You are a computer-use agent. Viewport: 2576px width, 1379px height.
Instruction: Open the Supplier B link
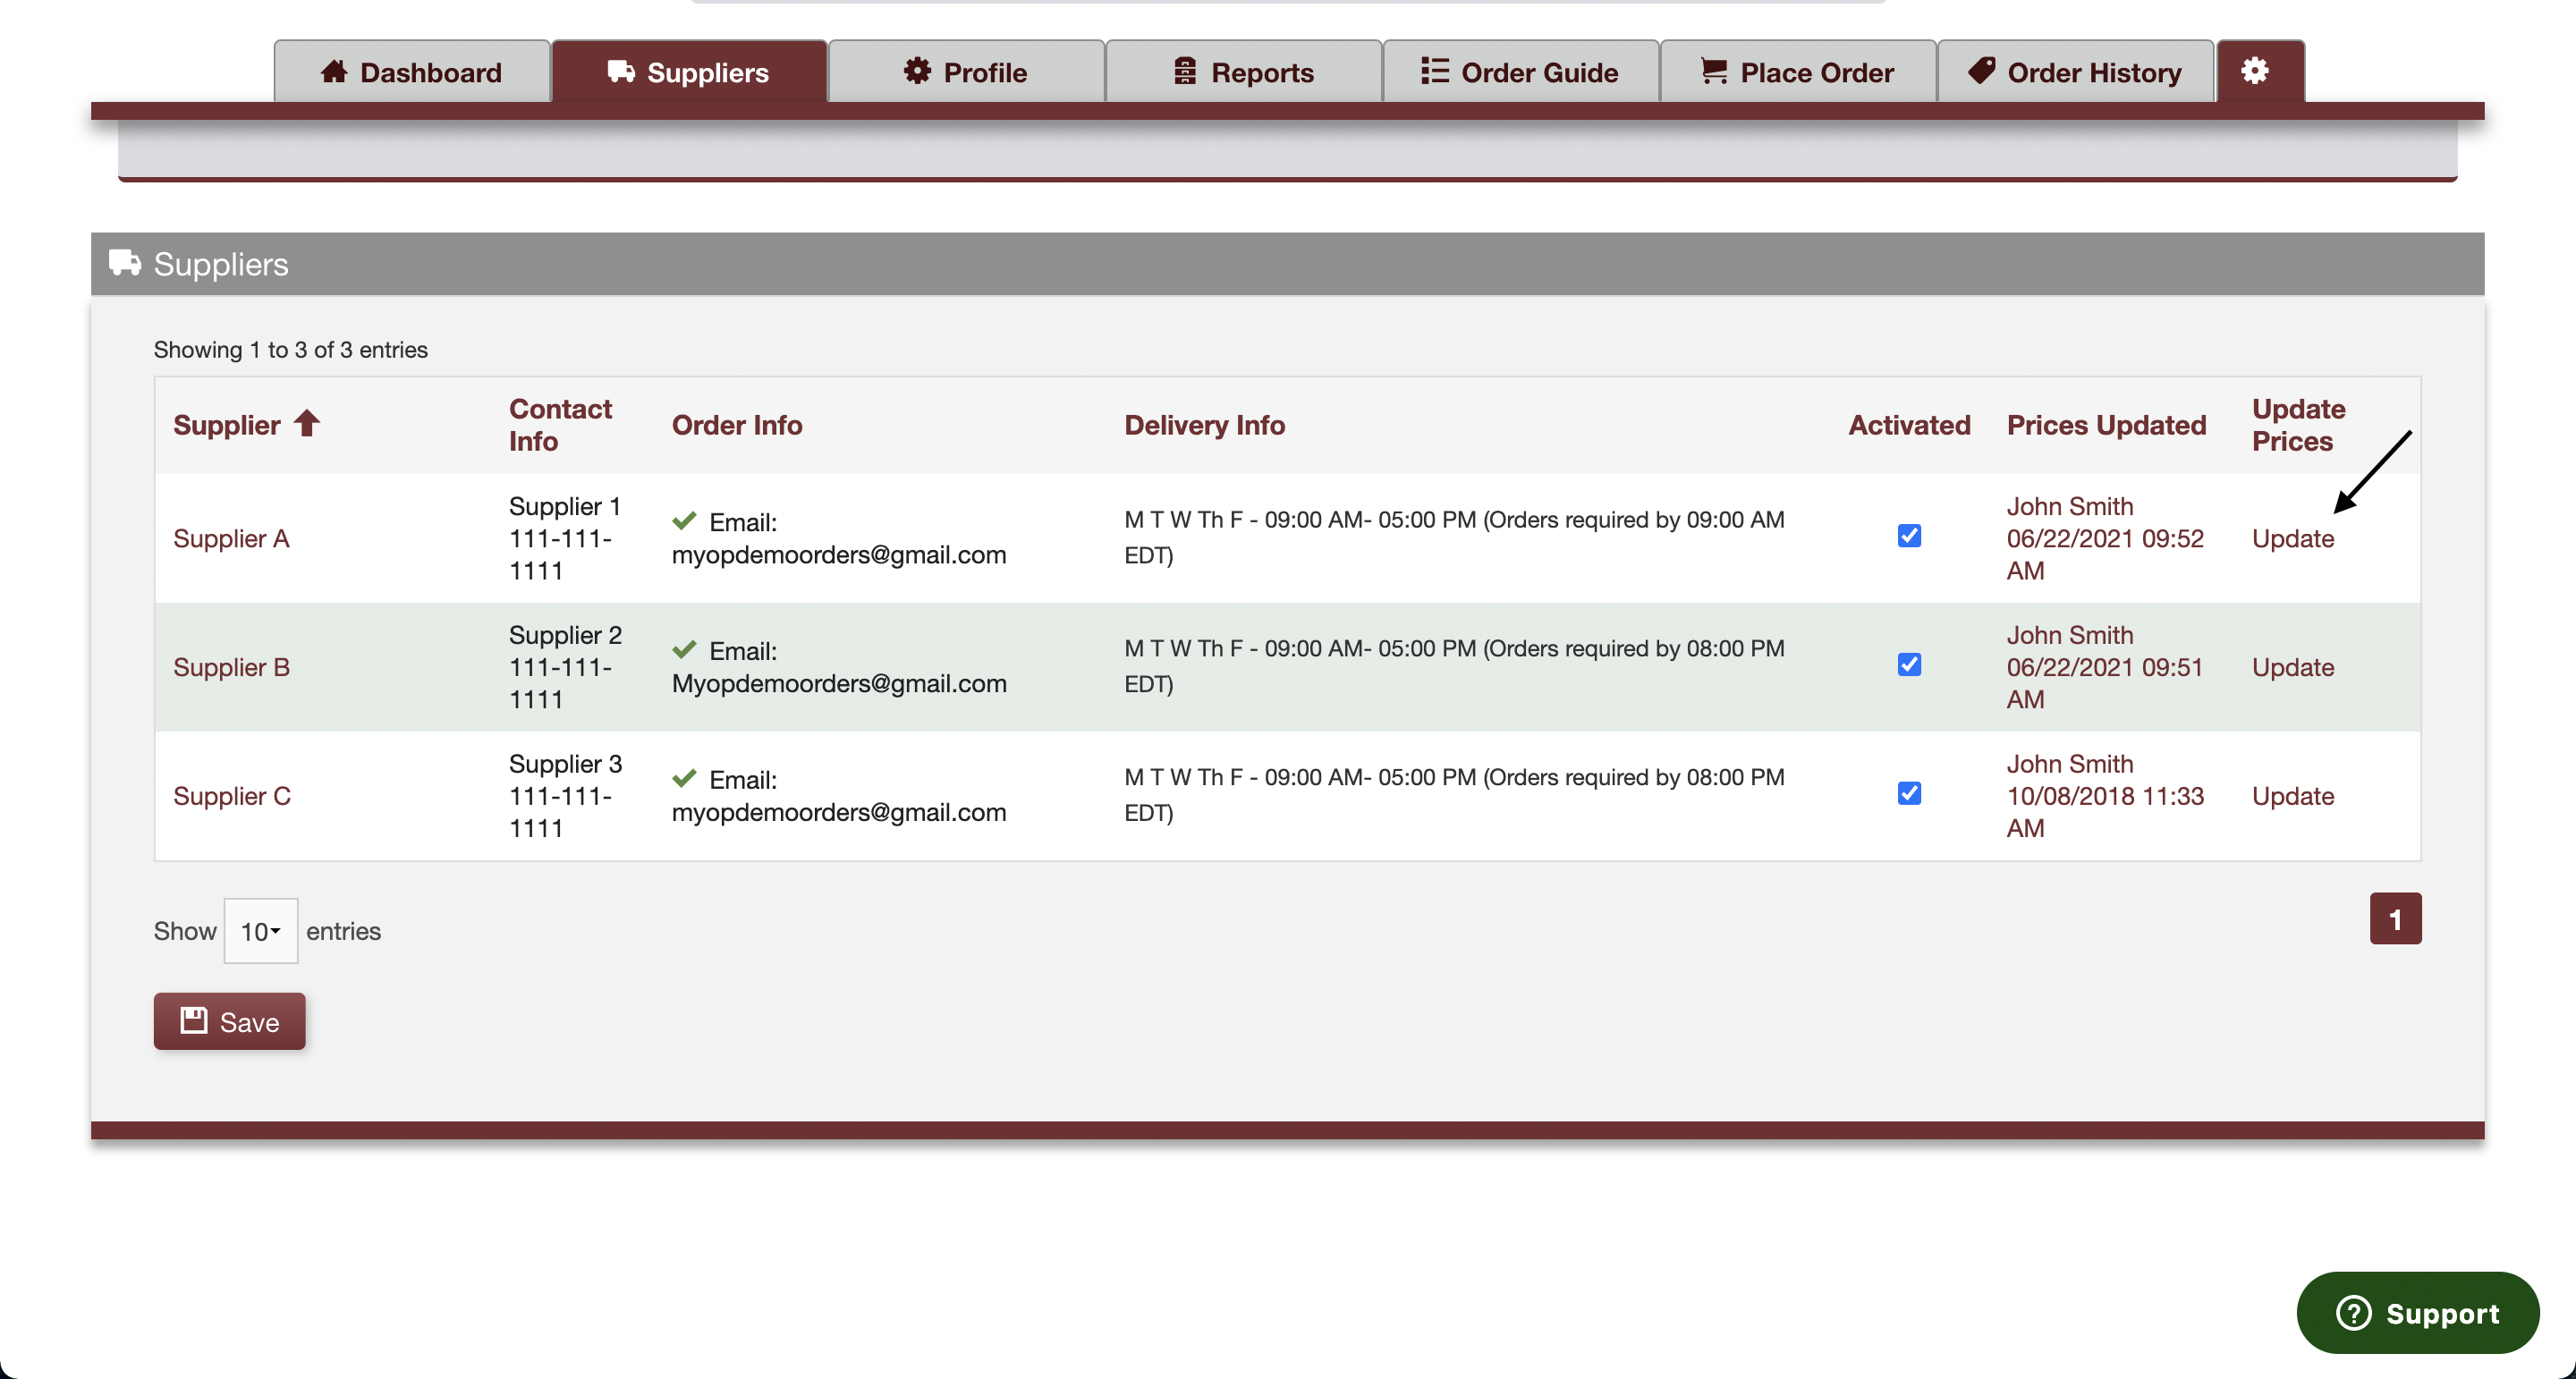231,667
